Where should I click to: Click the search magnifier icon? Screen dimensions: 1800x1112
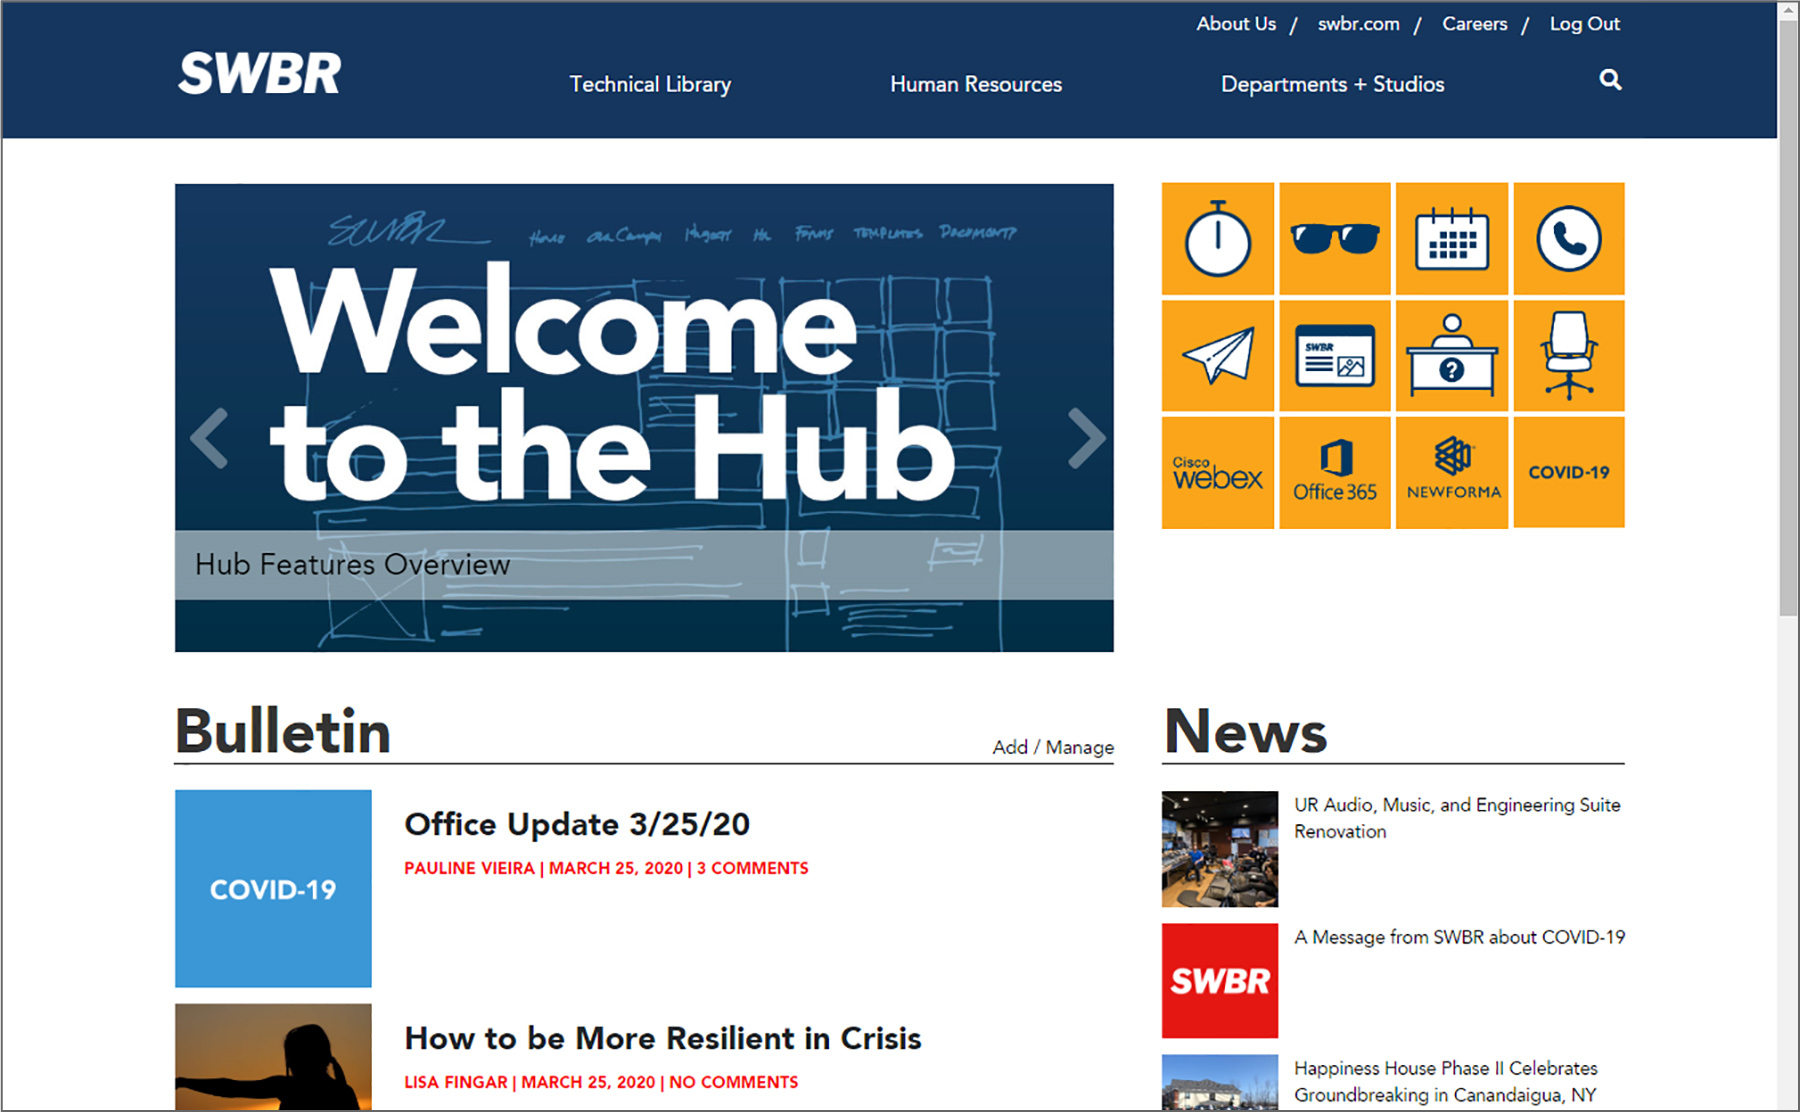(1610, 80)
